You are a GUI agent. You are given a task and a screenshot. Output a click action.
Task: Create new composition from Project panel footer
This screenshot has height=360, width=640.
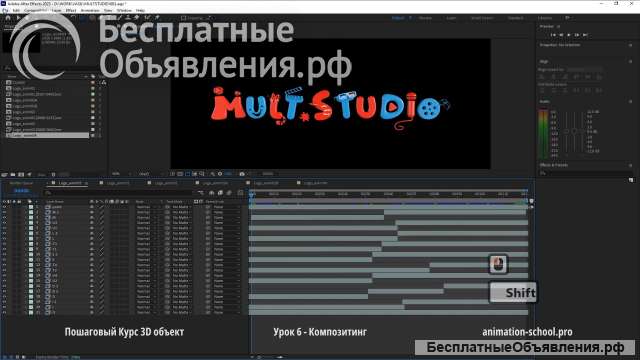tap(21, 175)
